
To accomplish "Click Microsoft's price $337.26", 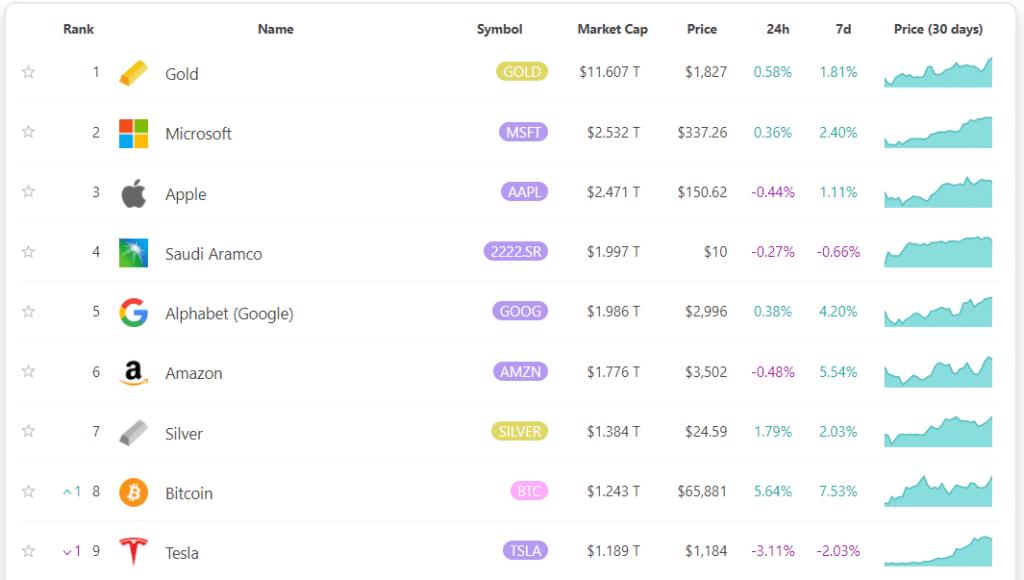I will coord(702,133).
